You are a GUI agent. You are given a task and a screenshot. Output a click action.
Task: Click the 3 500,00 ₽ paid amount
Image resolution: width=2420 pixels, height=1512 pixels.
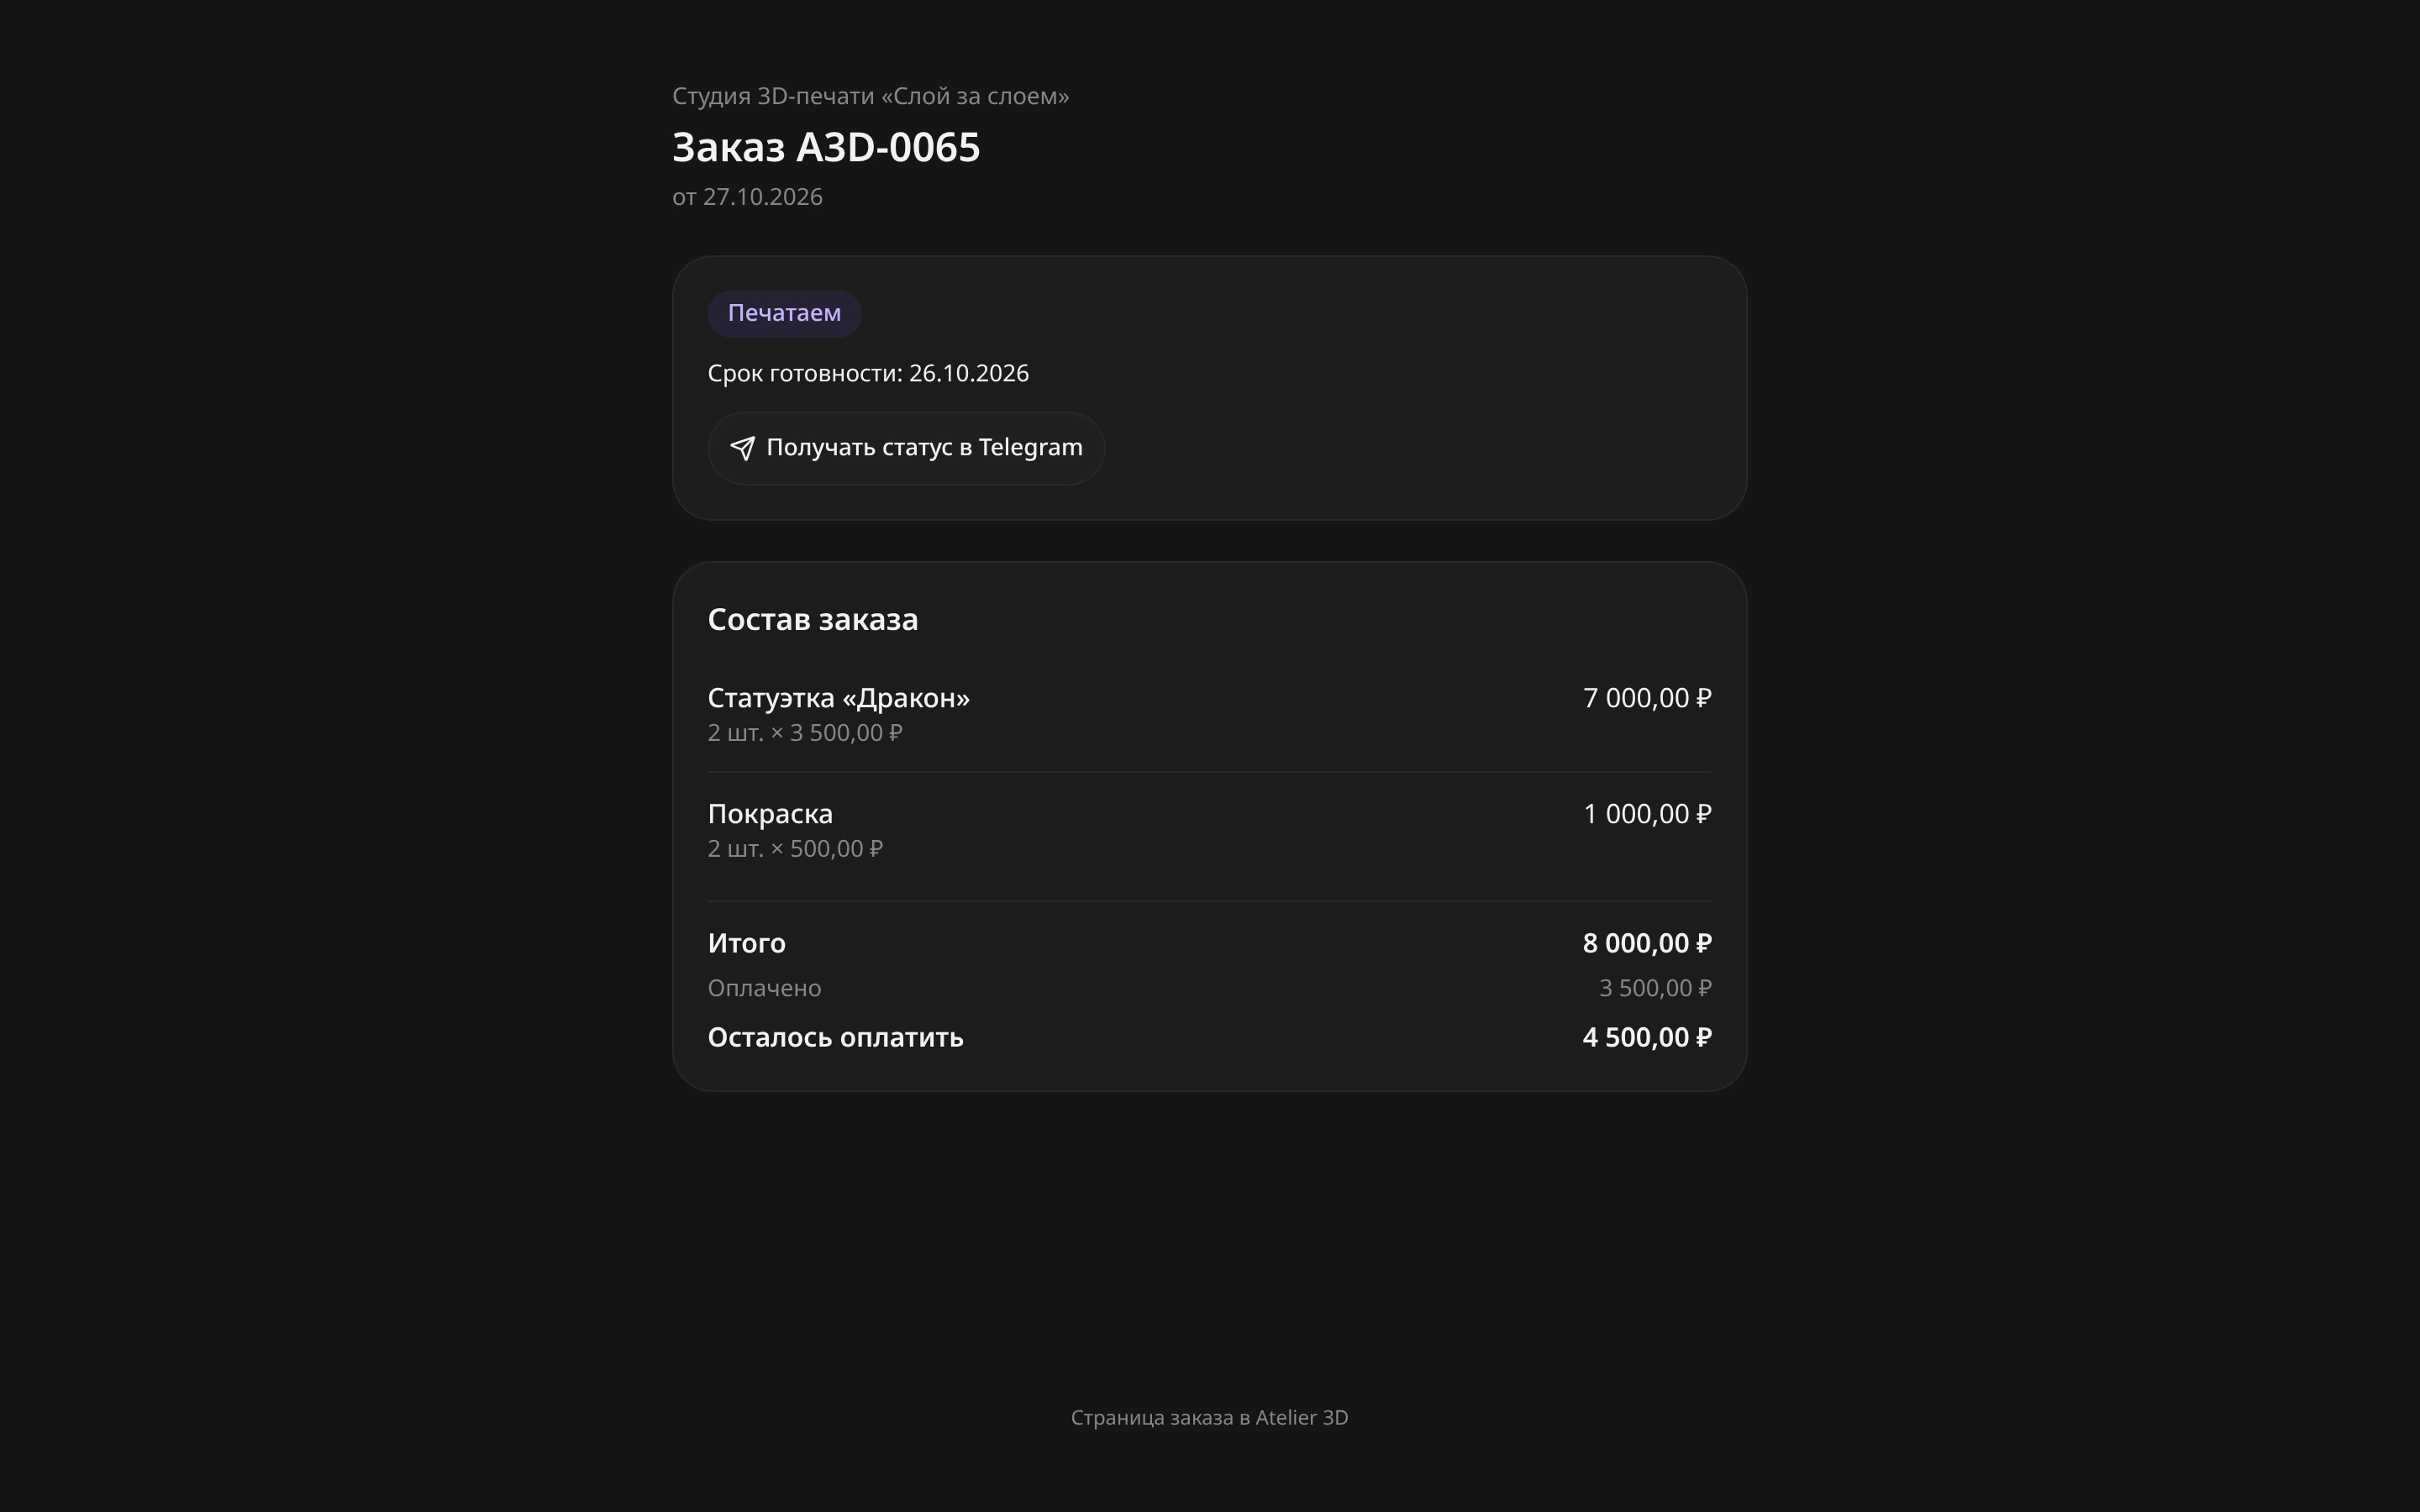pos(1655,988)
